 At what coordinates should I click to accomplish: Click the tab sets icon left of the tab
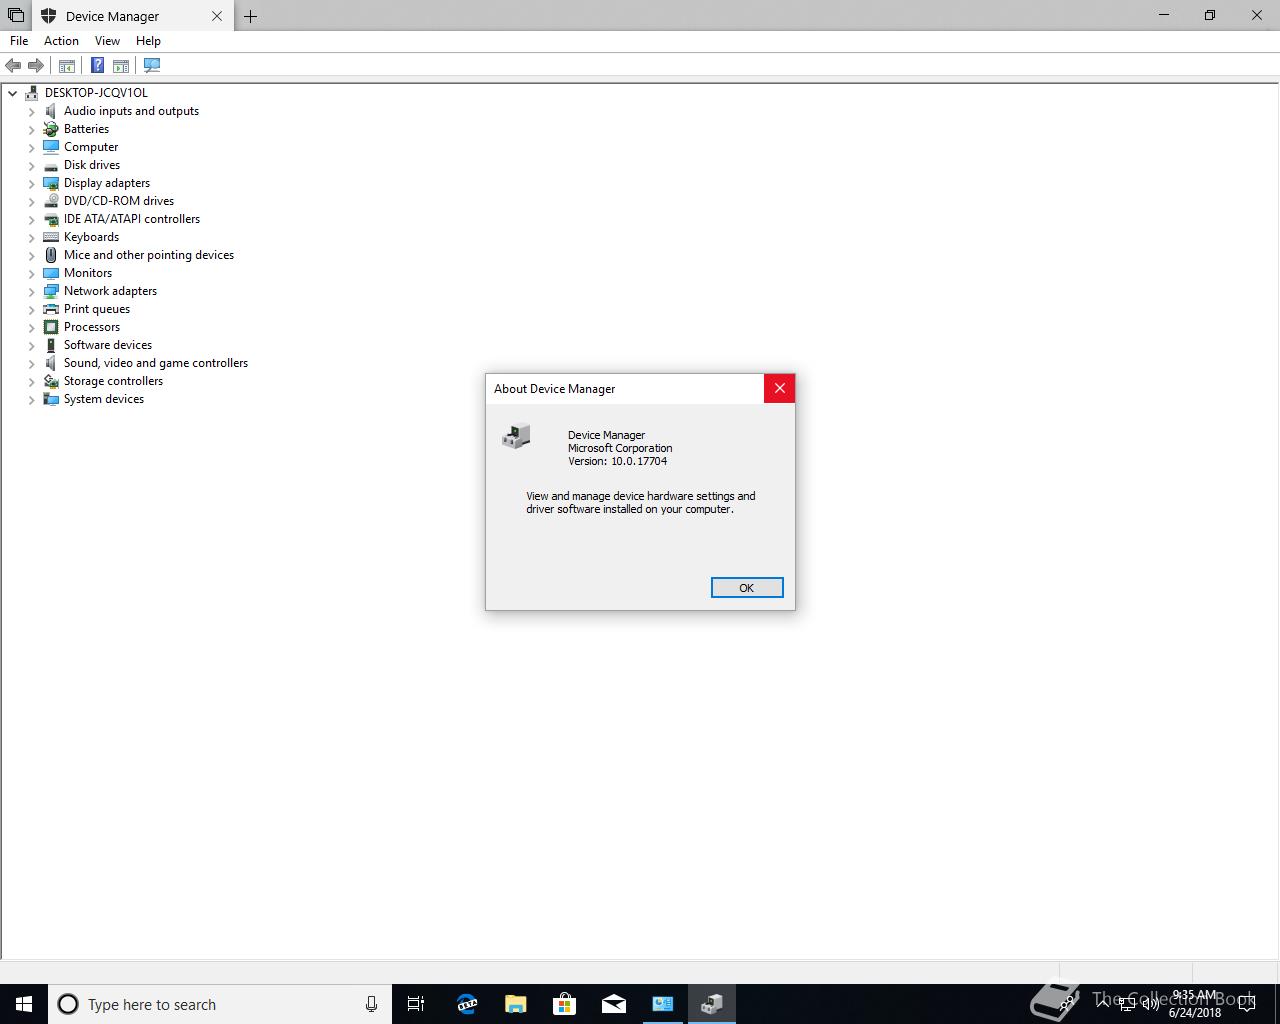pyautogui.click(x=16, y=16)
